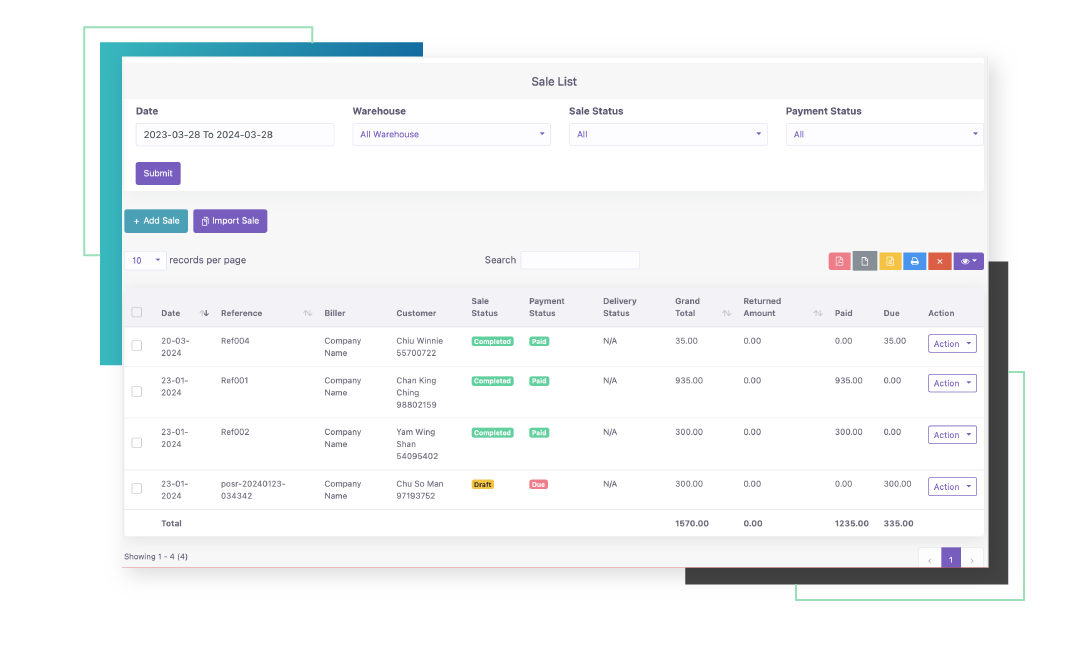This screenshot has height=651, width=1072.
Task: Click the yellow document export icon
Action: click(889, 261)
